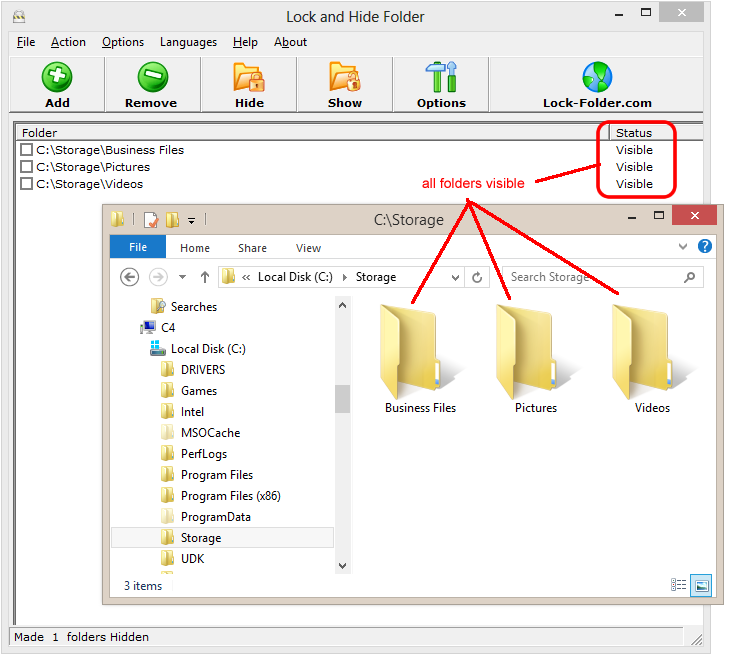This screenshot has height=666, width=737.
Task: Switch to the Explorer Share tab
Action: 252,248
